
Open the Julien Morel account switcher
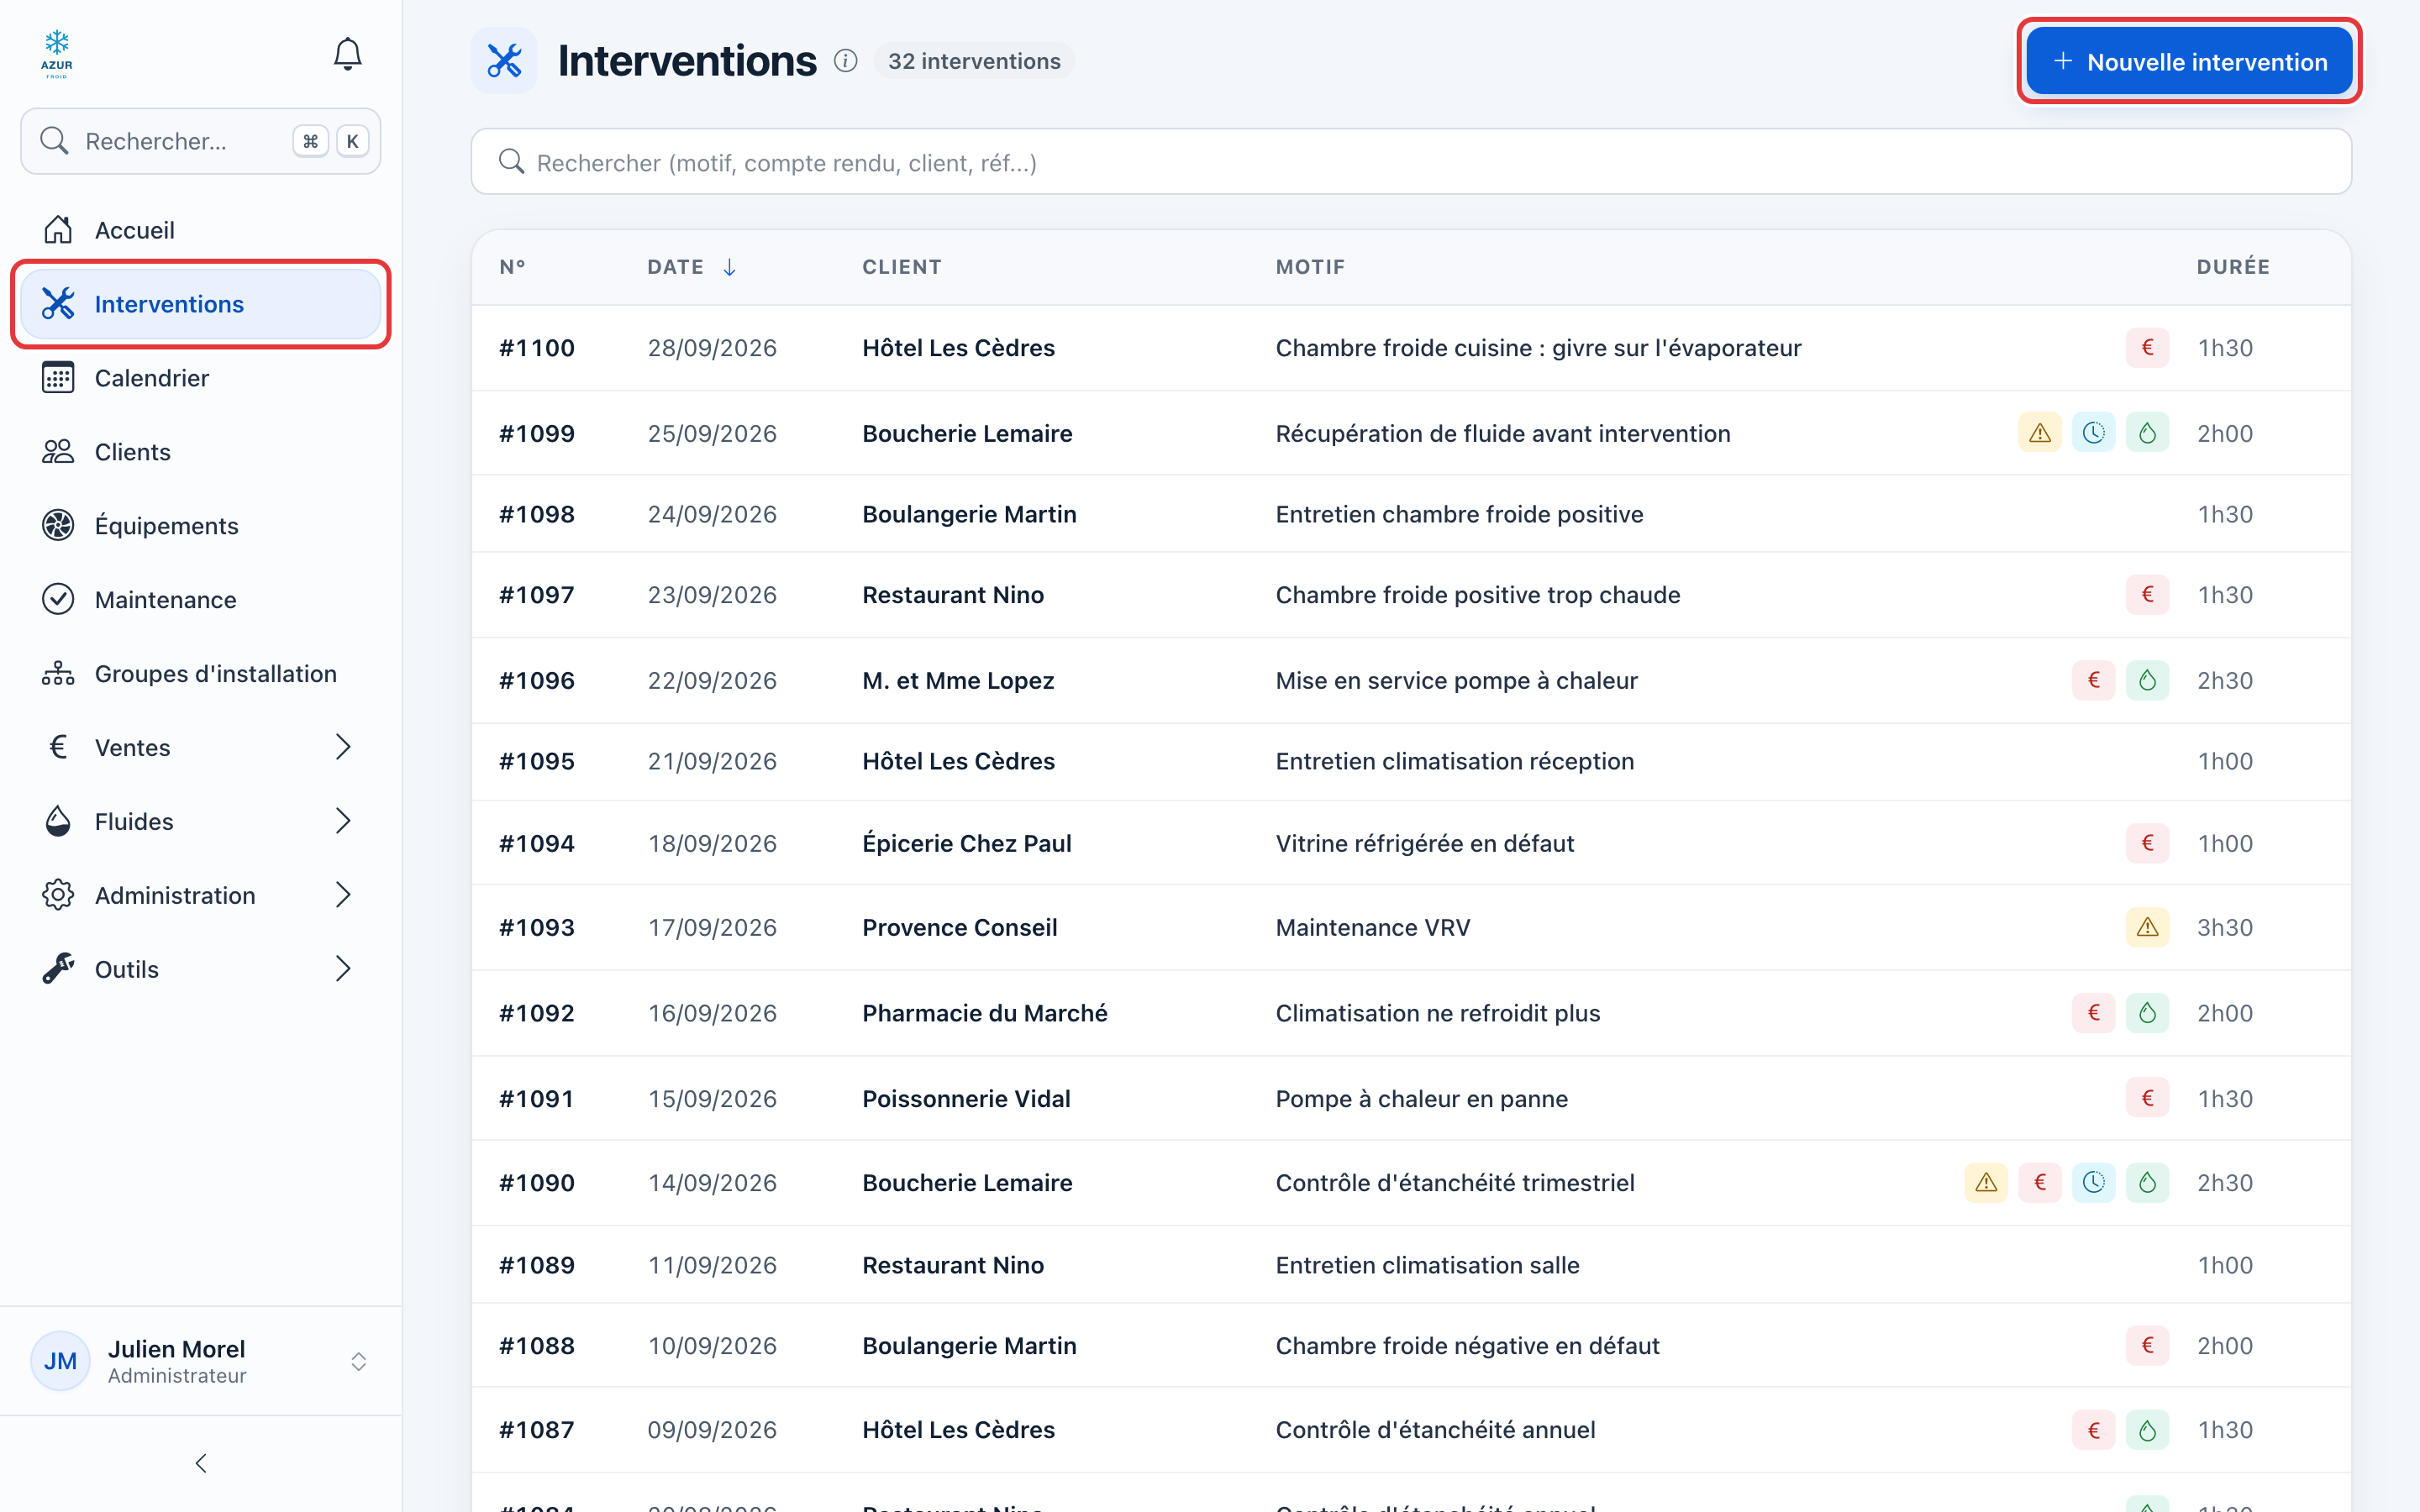click(358, 1361)
